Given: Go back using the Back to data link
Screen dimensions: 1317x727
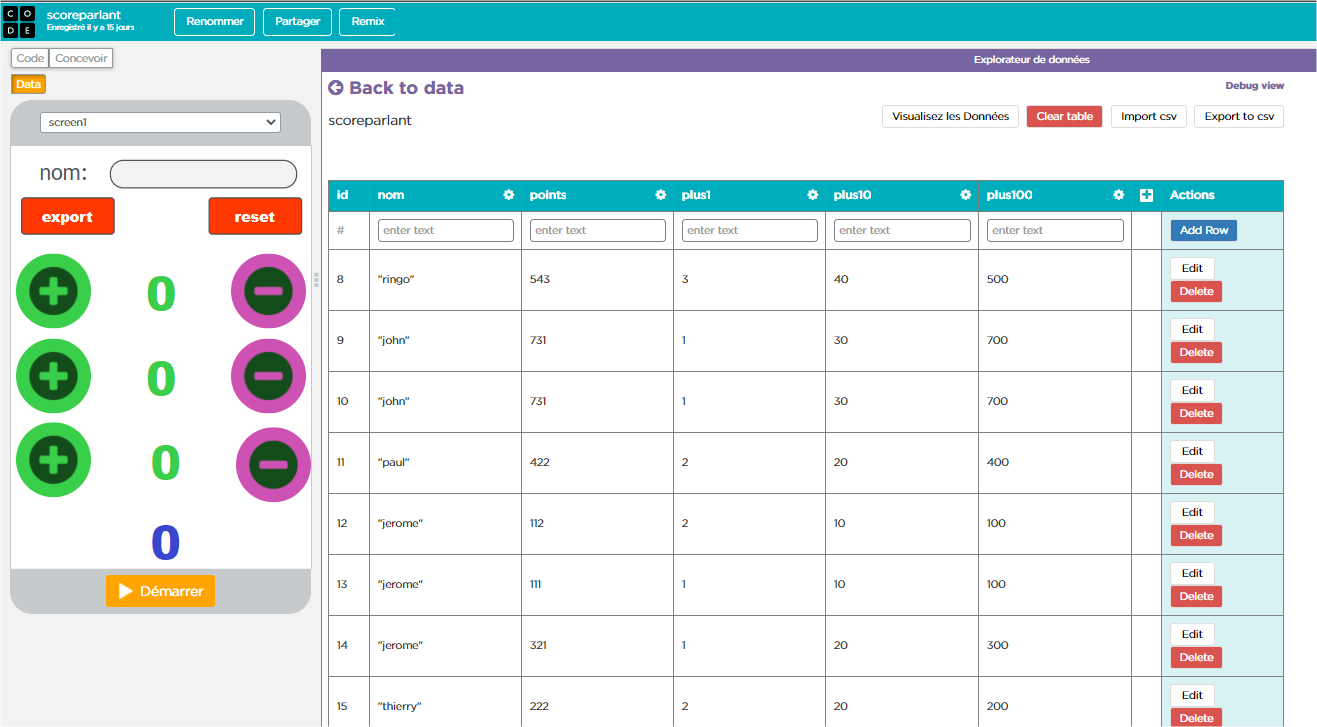Looking at the screenshot, I should [x=396, y=88].
